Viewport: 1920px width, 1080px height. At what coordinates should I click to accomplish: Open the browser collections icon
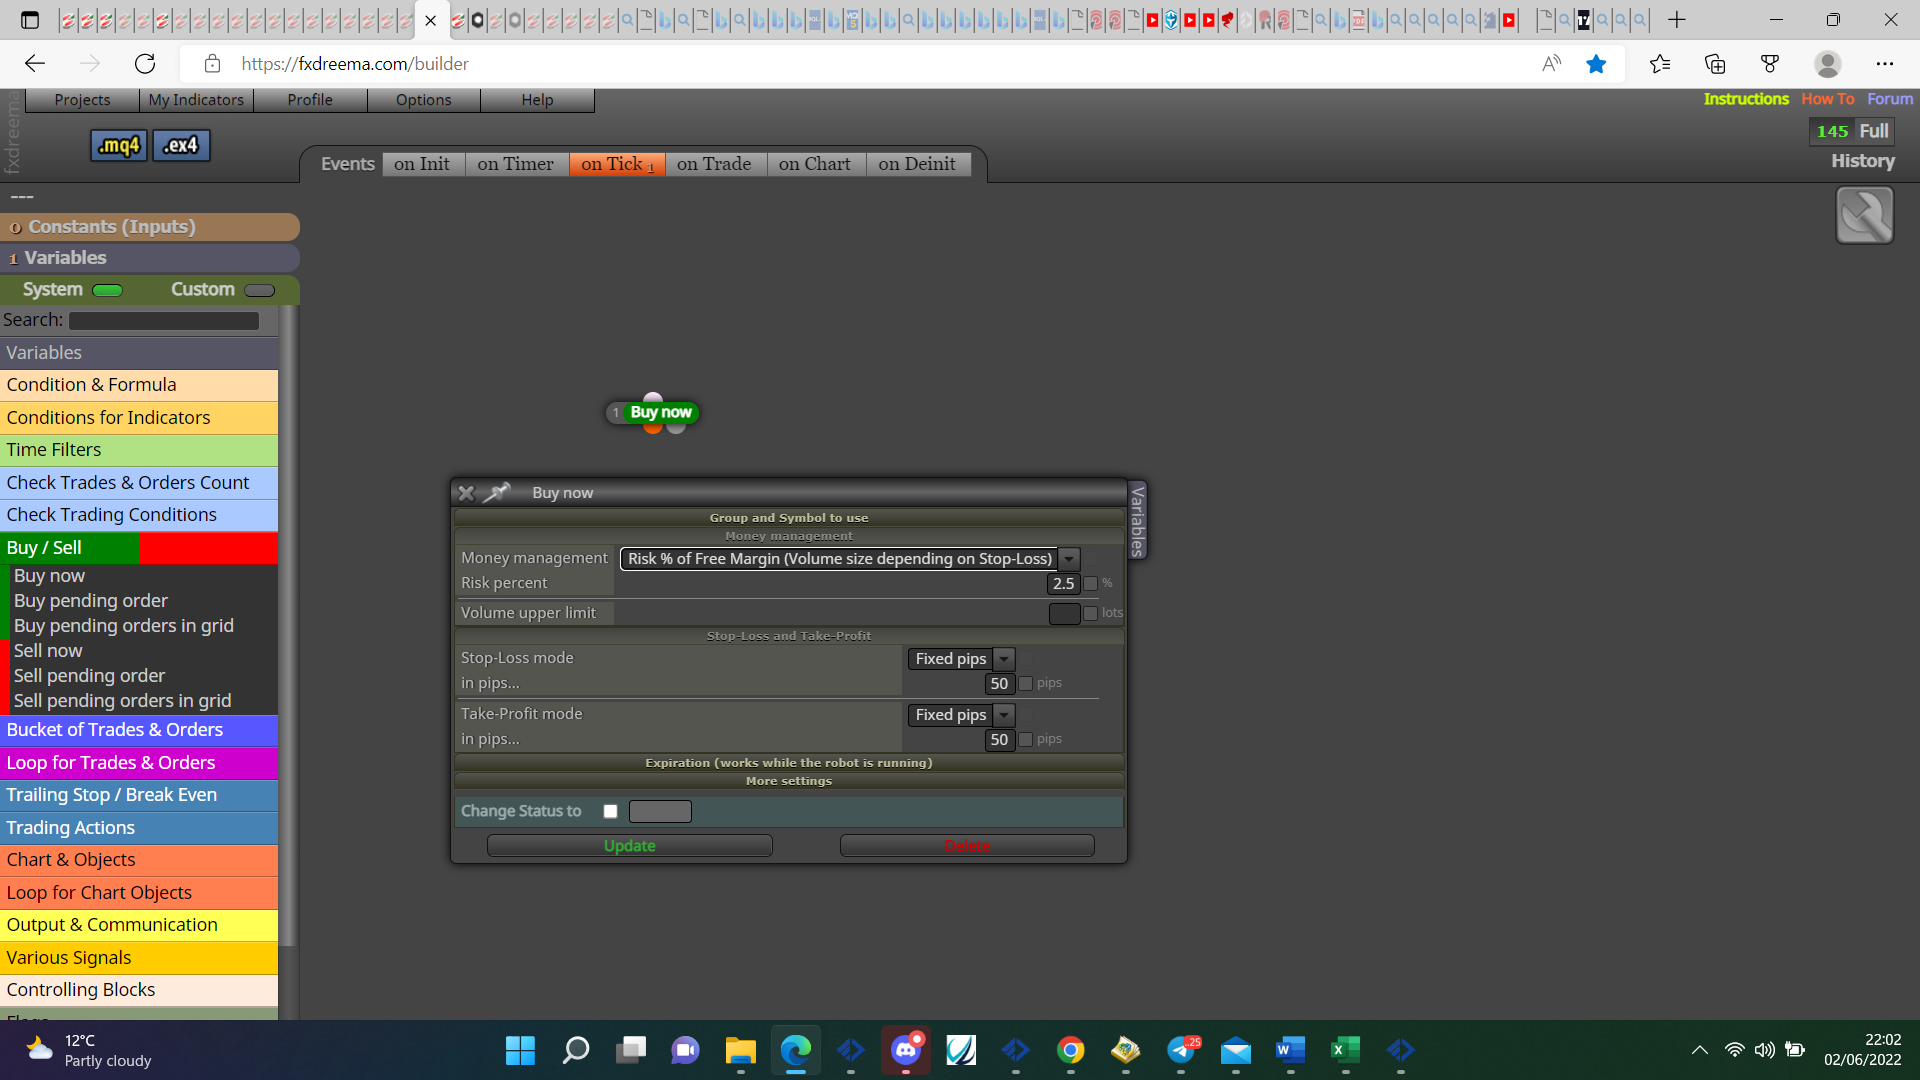(x=1715, y=64)
